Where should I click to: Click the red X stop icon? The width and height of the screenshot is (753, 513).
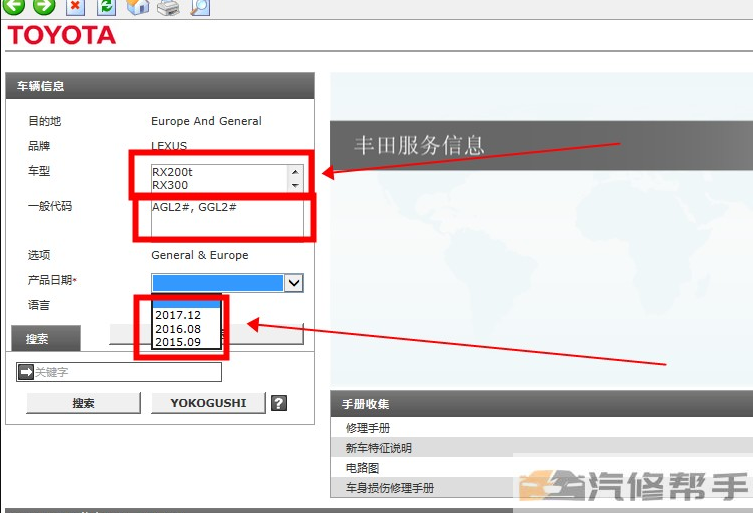click(x=75, y=7)
